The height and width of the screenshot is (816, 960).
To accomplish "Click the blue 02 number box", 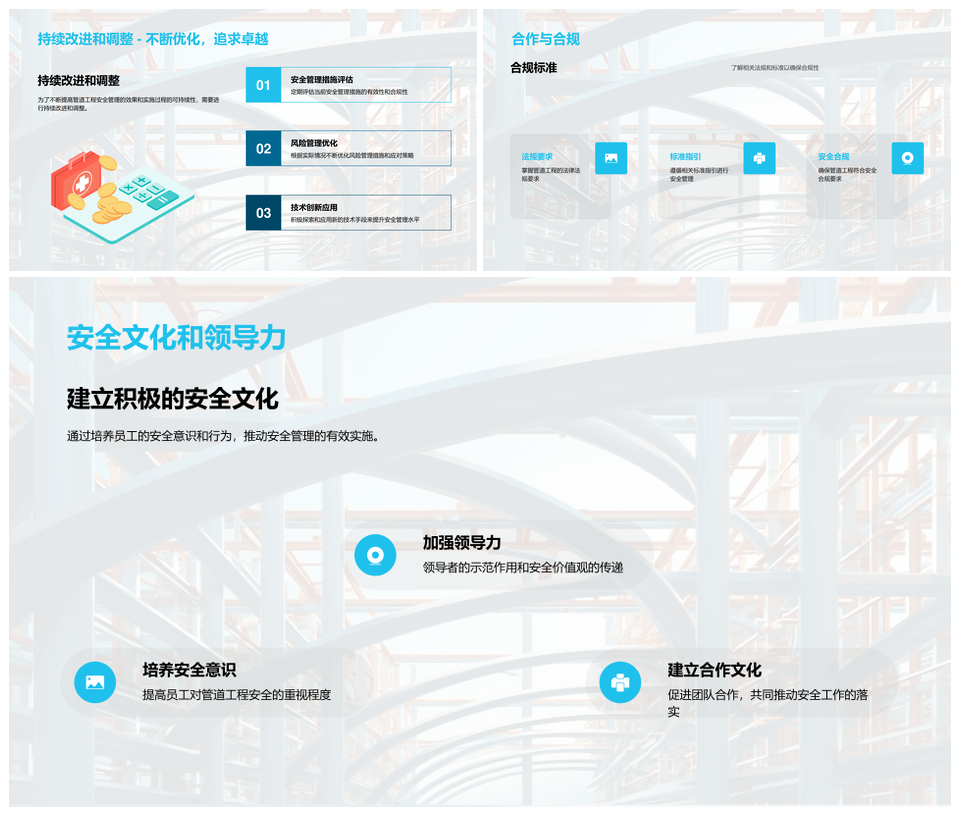I will (x=263, y=149).
